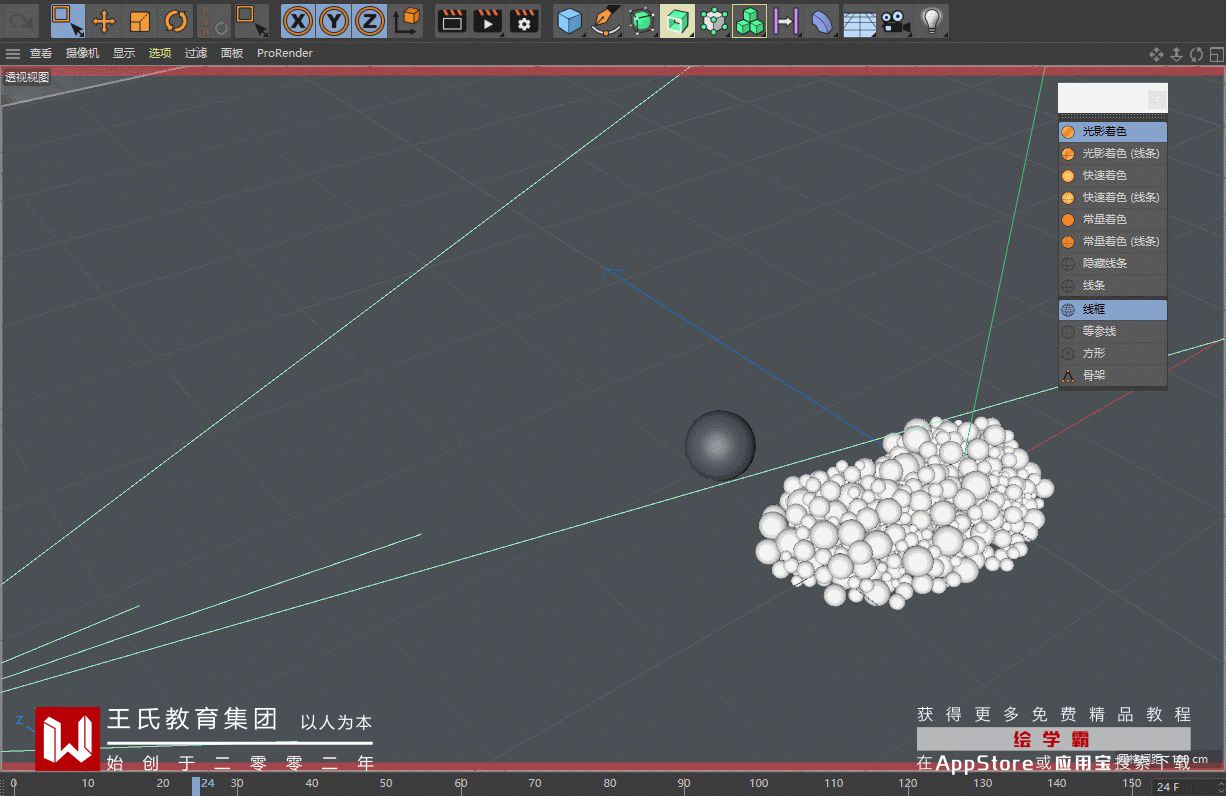Open the 查看 viewport menu
1226x796 pixels.
tap(41, 54)
